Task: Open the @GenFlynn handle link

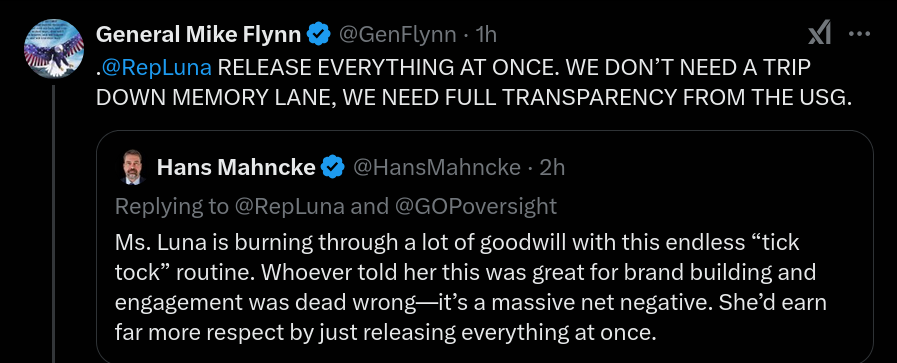Action: point(398,35)
